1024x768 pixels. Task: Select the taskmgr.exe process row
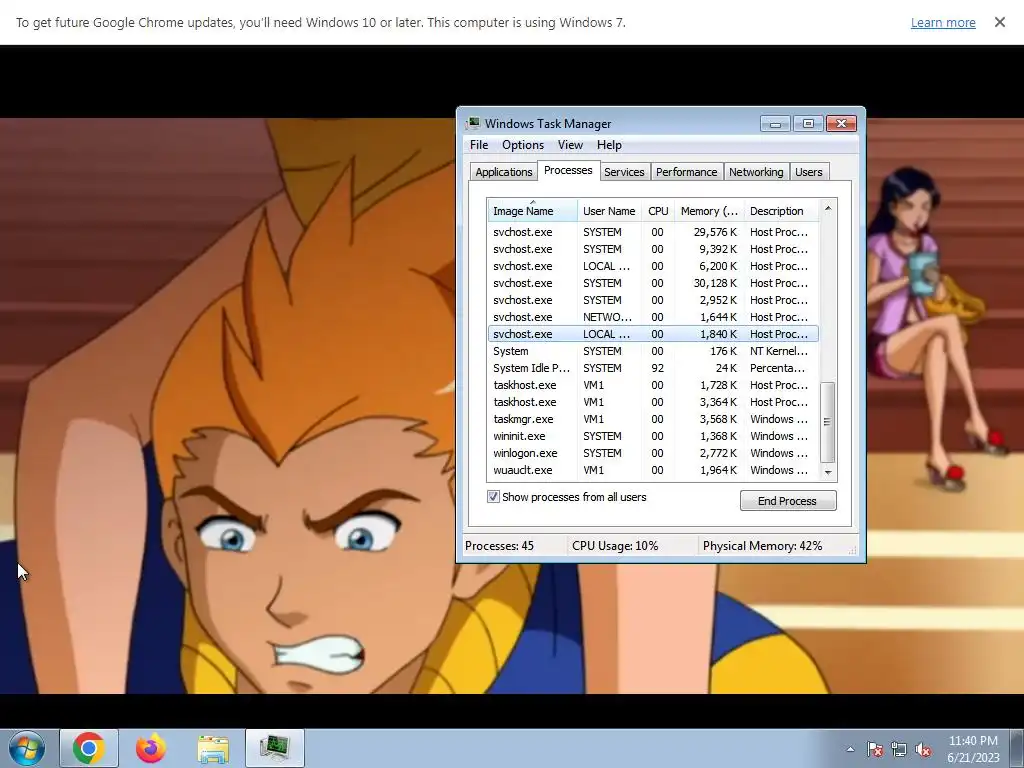click(653, 419)
